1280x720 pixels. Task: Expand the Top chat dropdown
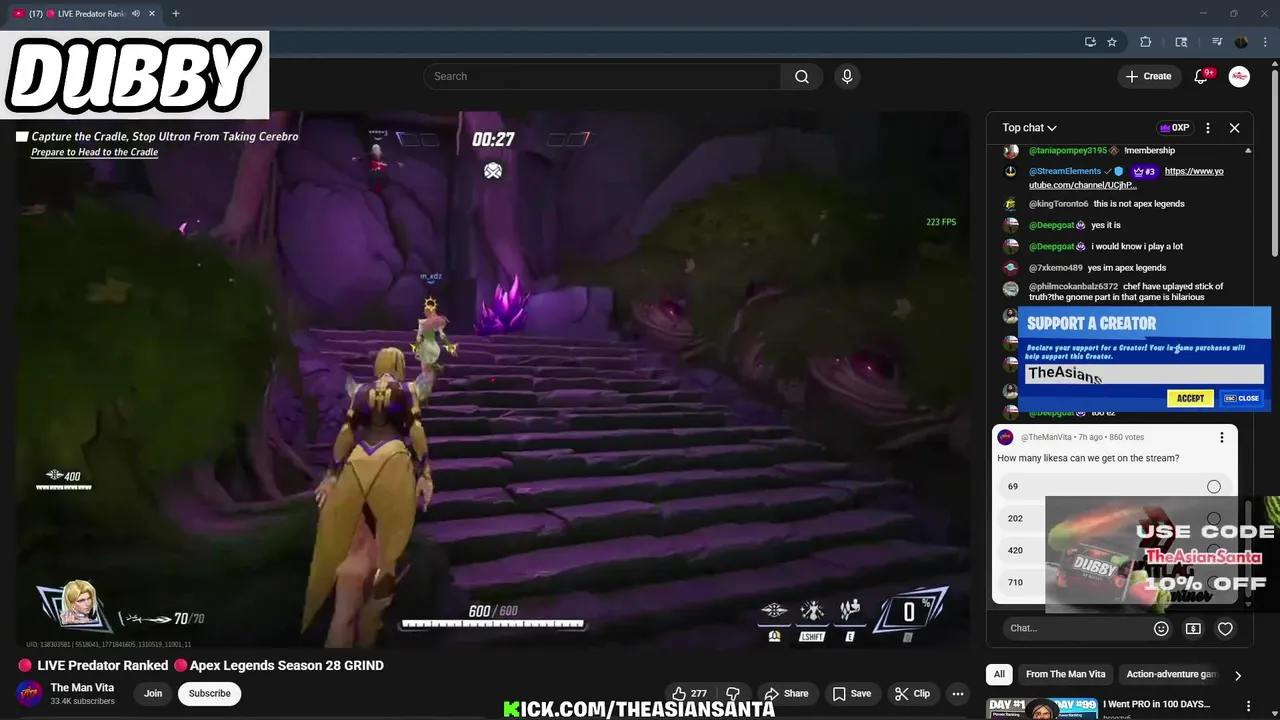click(1030, 128)
